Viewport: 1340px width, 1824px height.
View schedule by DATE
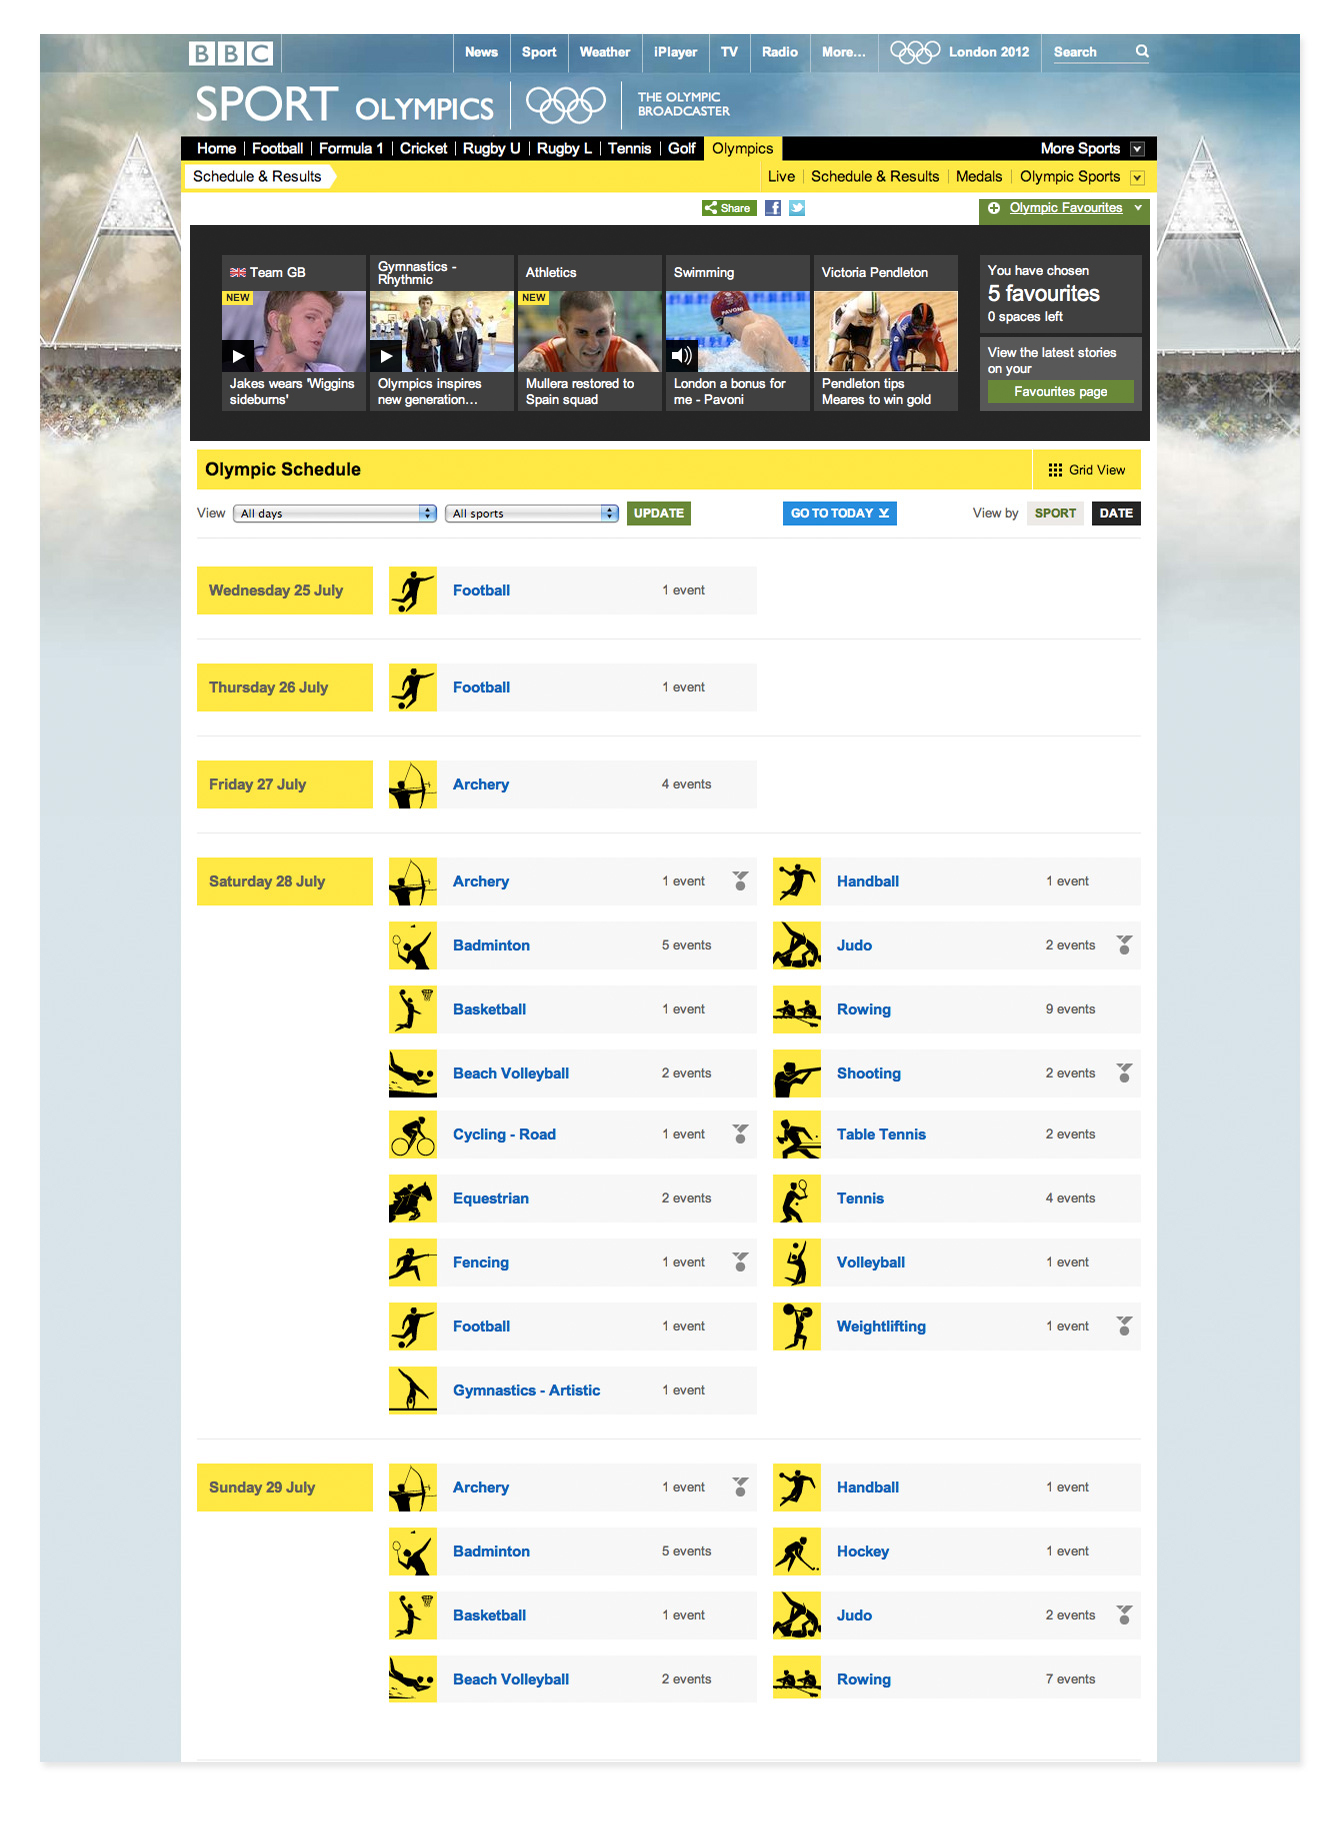point(1116,513)
